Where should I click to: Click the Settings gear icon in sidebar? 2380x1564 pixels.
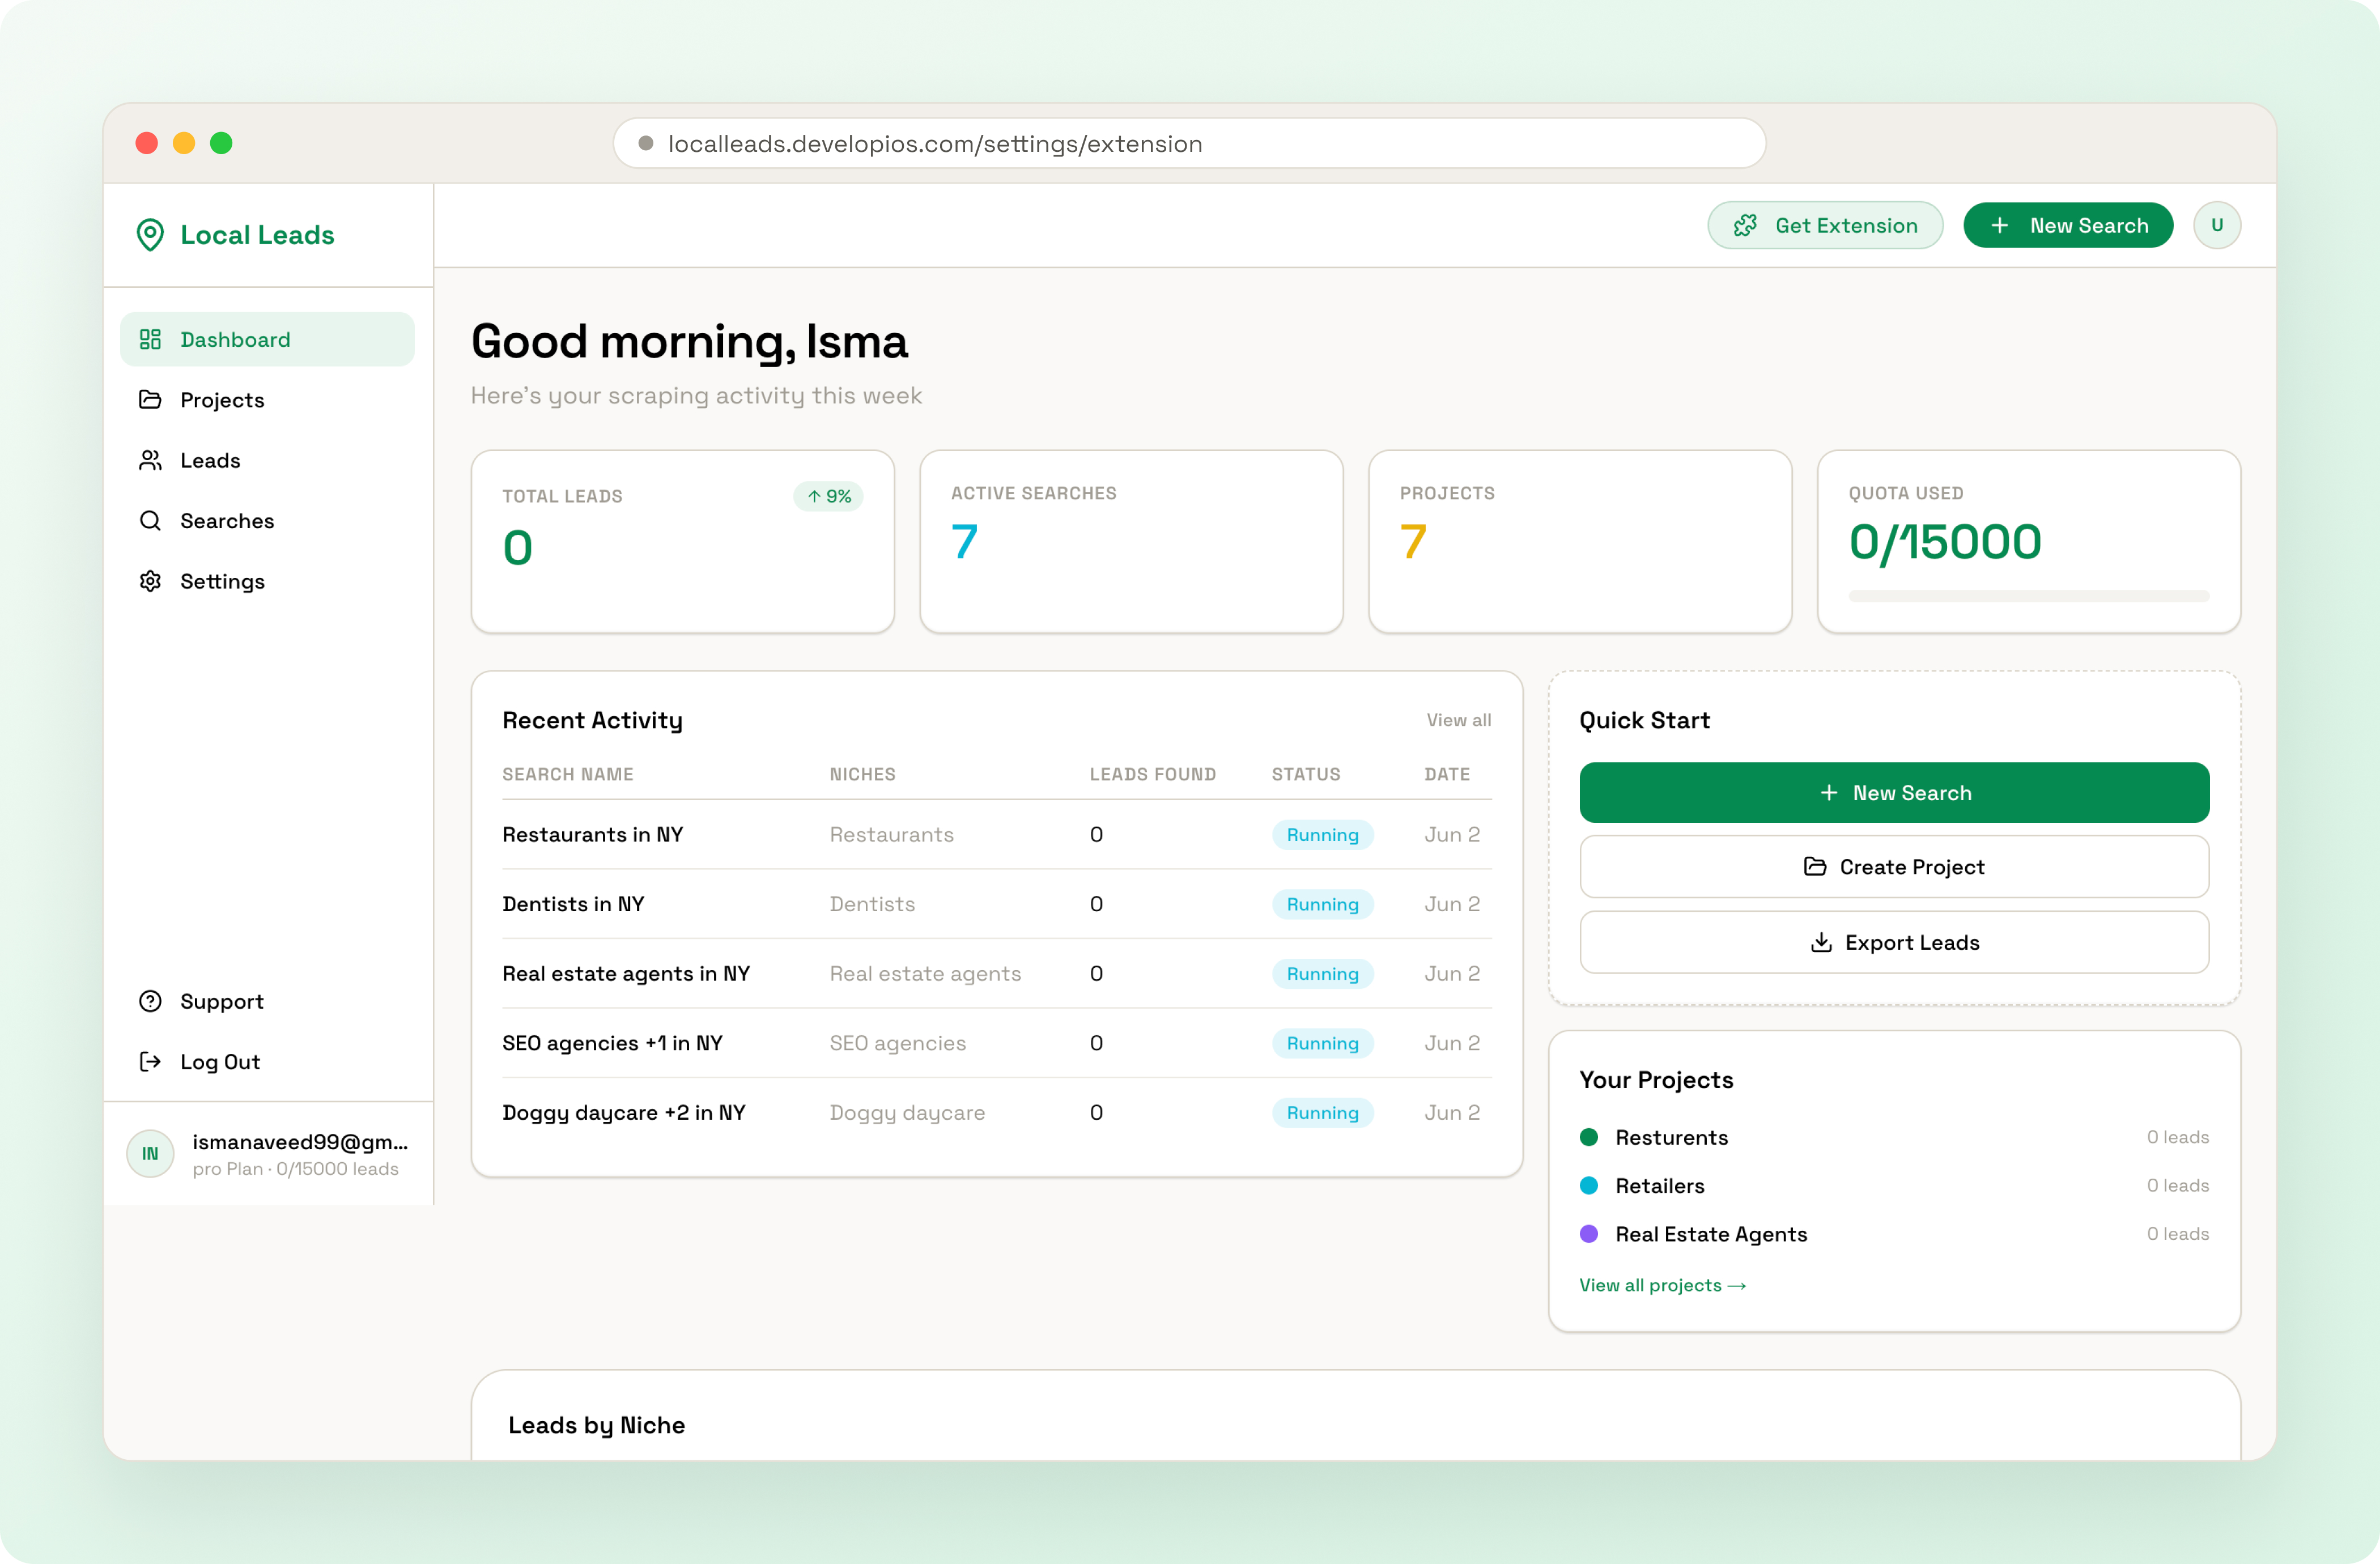tap(150, 581)
